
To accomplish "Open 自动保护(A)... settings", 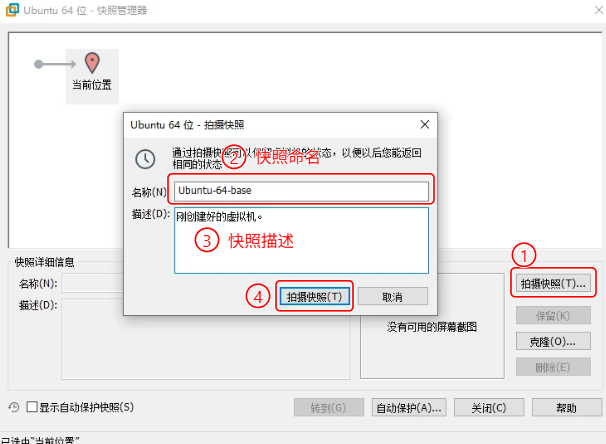I will tap(409, 407).
